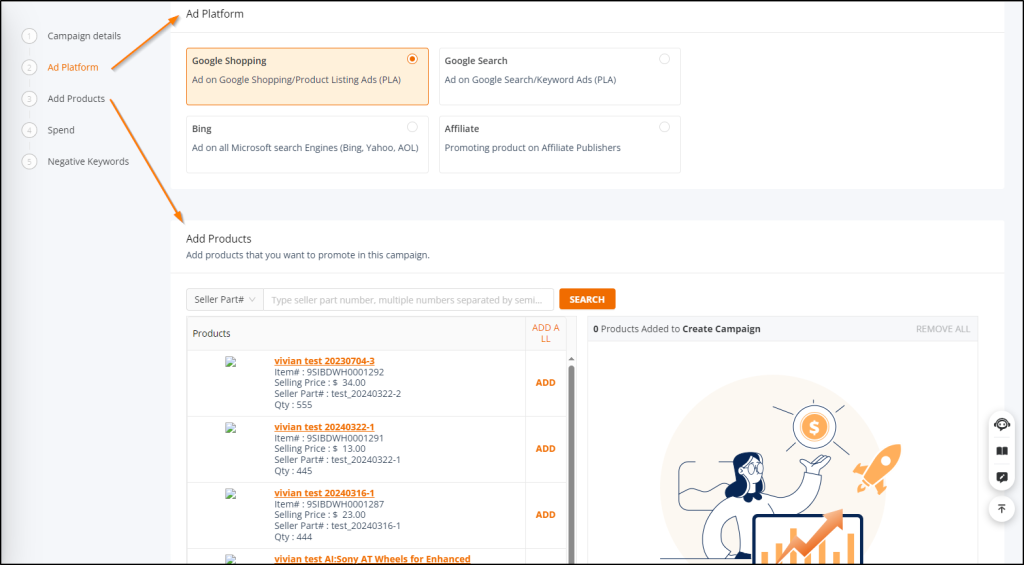Select the Google Search radio button
The image size is (1024, 565).
point(664,59)
